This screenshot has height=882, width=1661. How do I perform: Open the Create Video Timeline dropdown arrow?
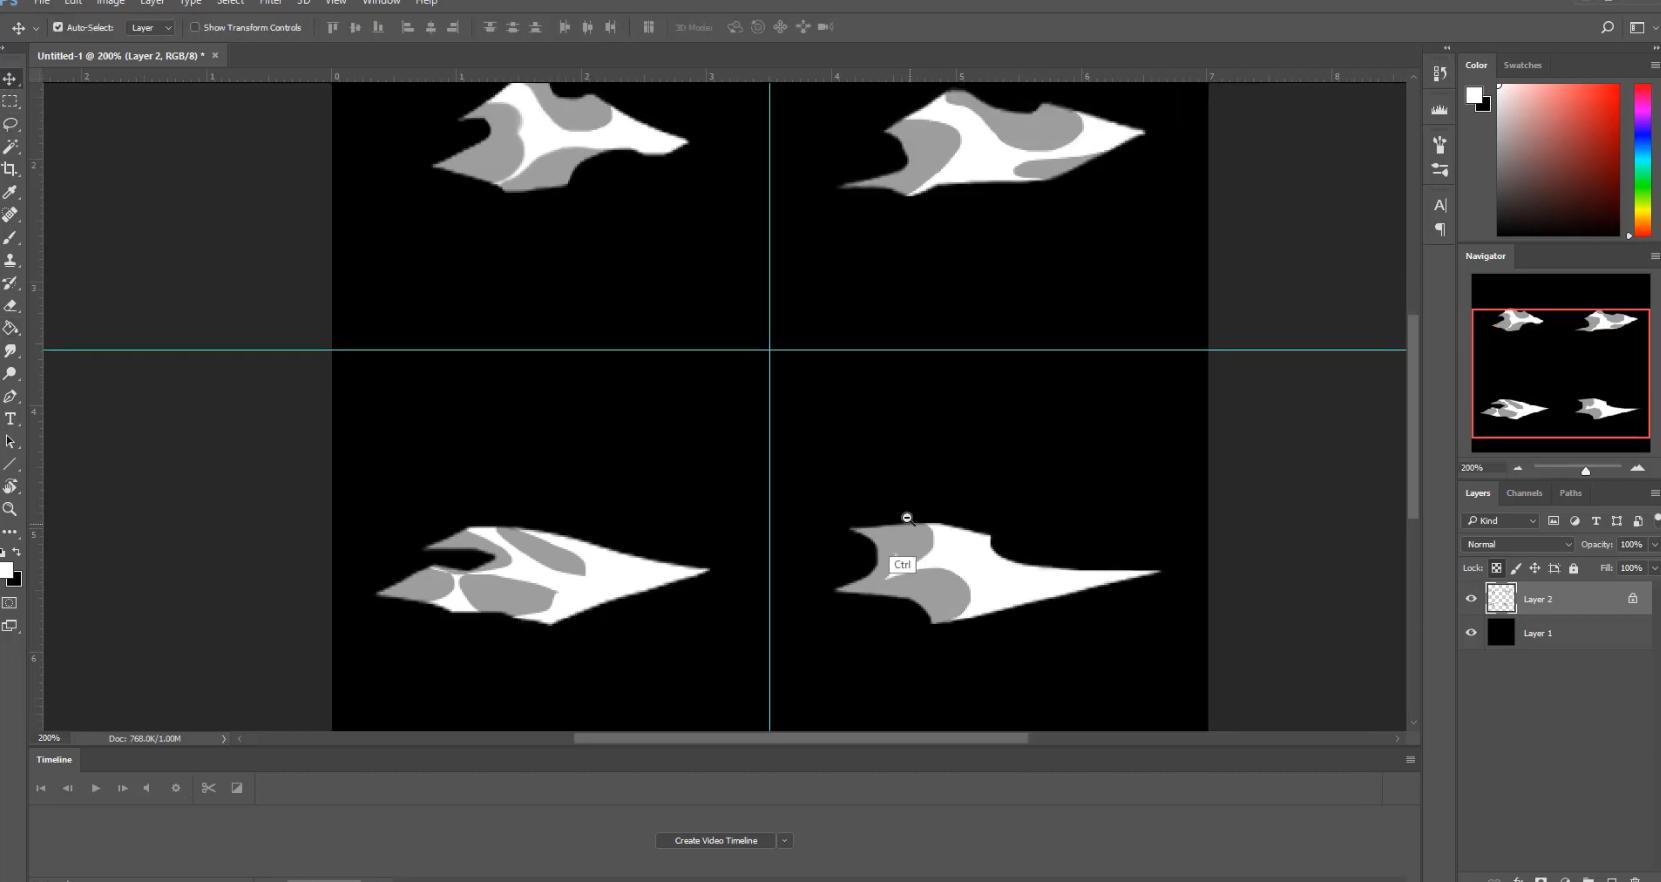tap(785, 841)
